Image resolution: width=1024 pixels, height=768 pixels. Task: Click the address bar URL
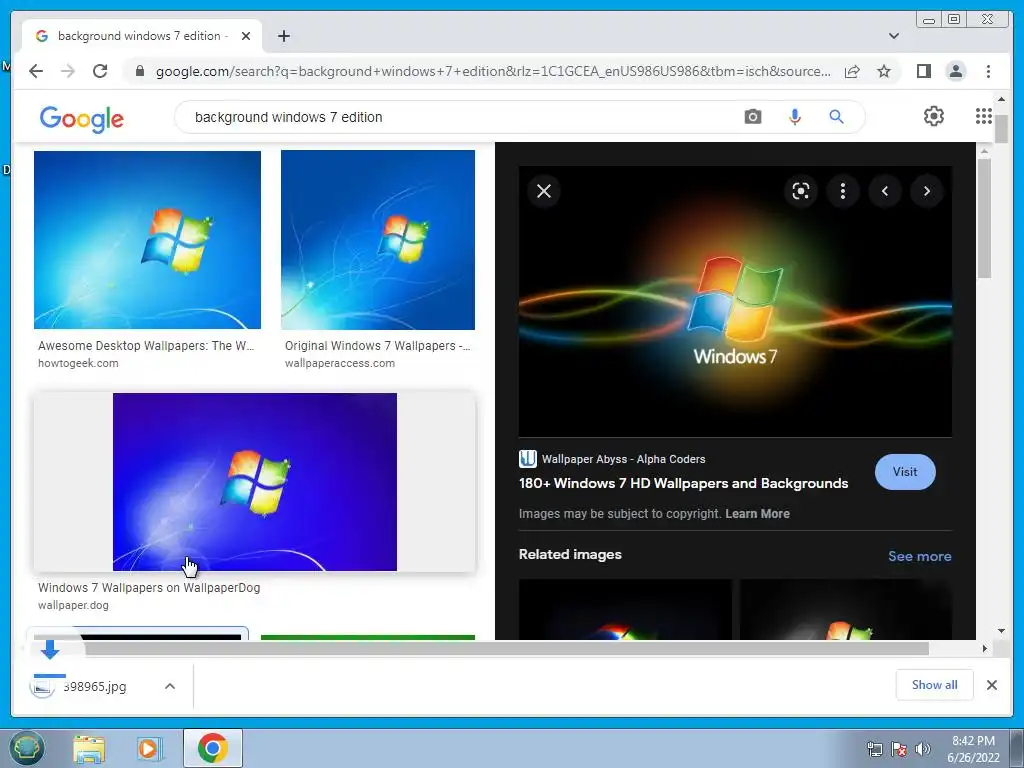pos(493,71)
